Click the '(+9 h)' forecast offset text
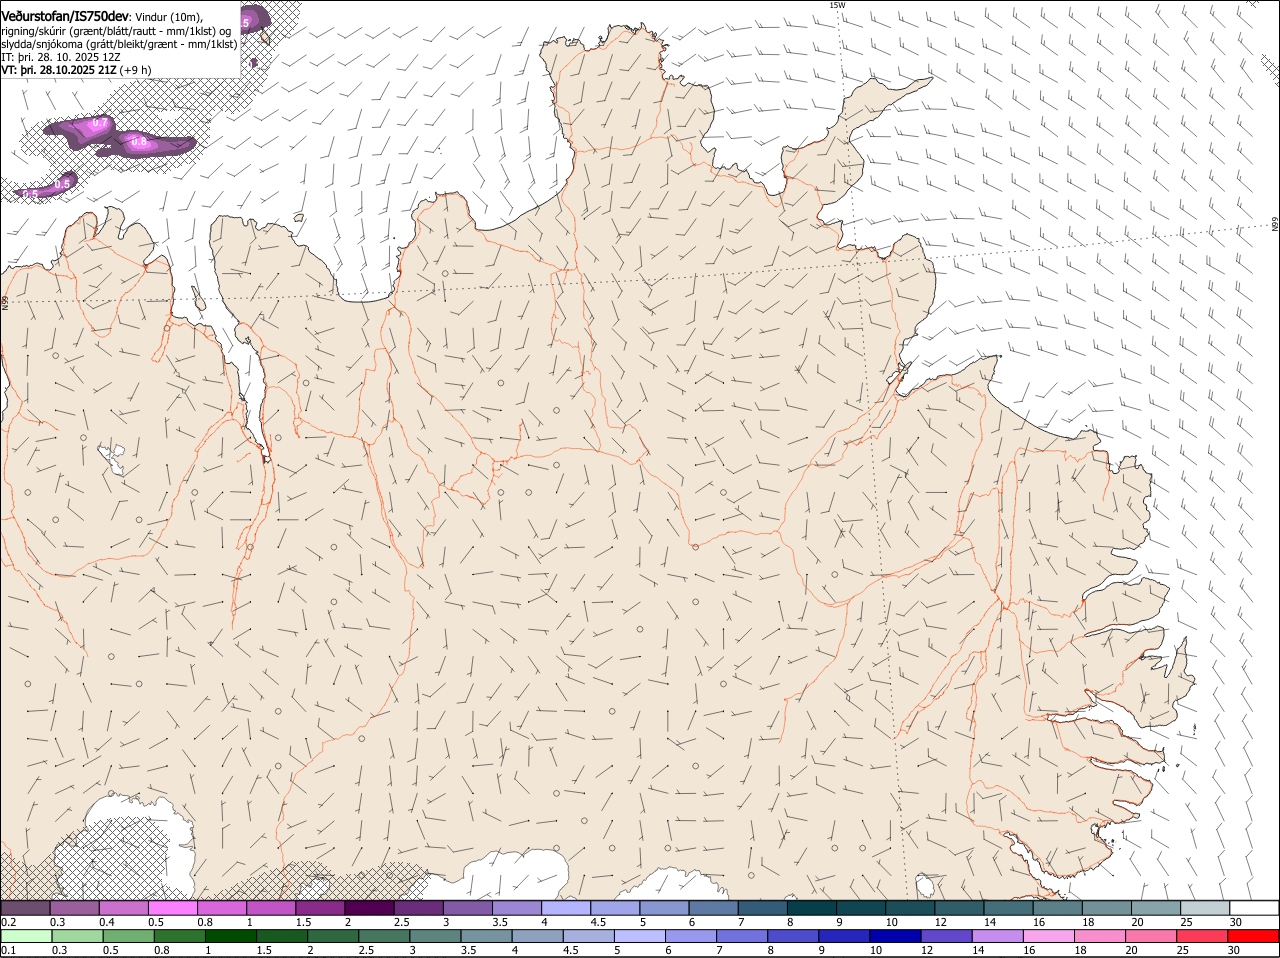Screen dimensions: 1280x958 [136, 70]
